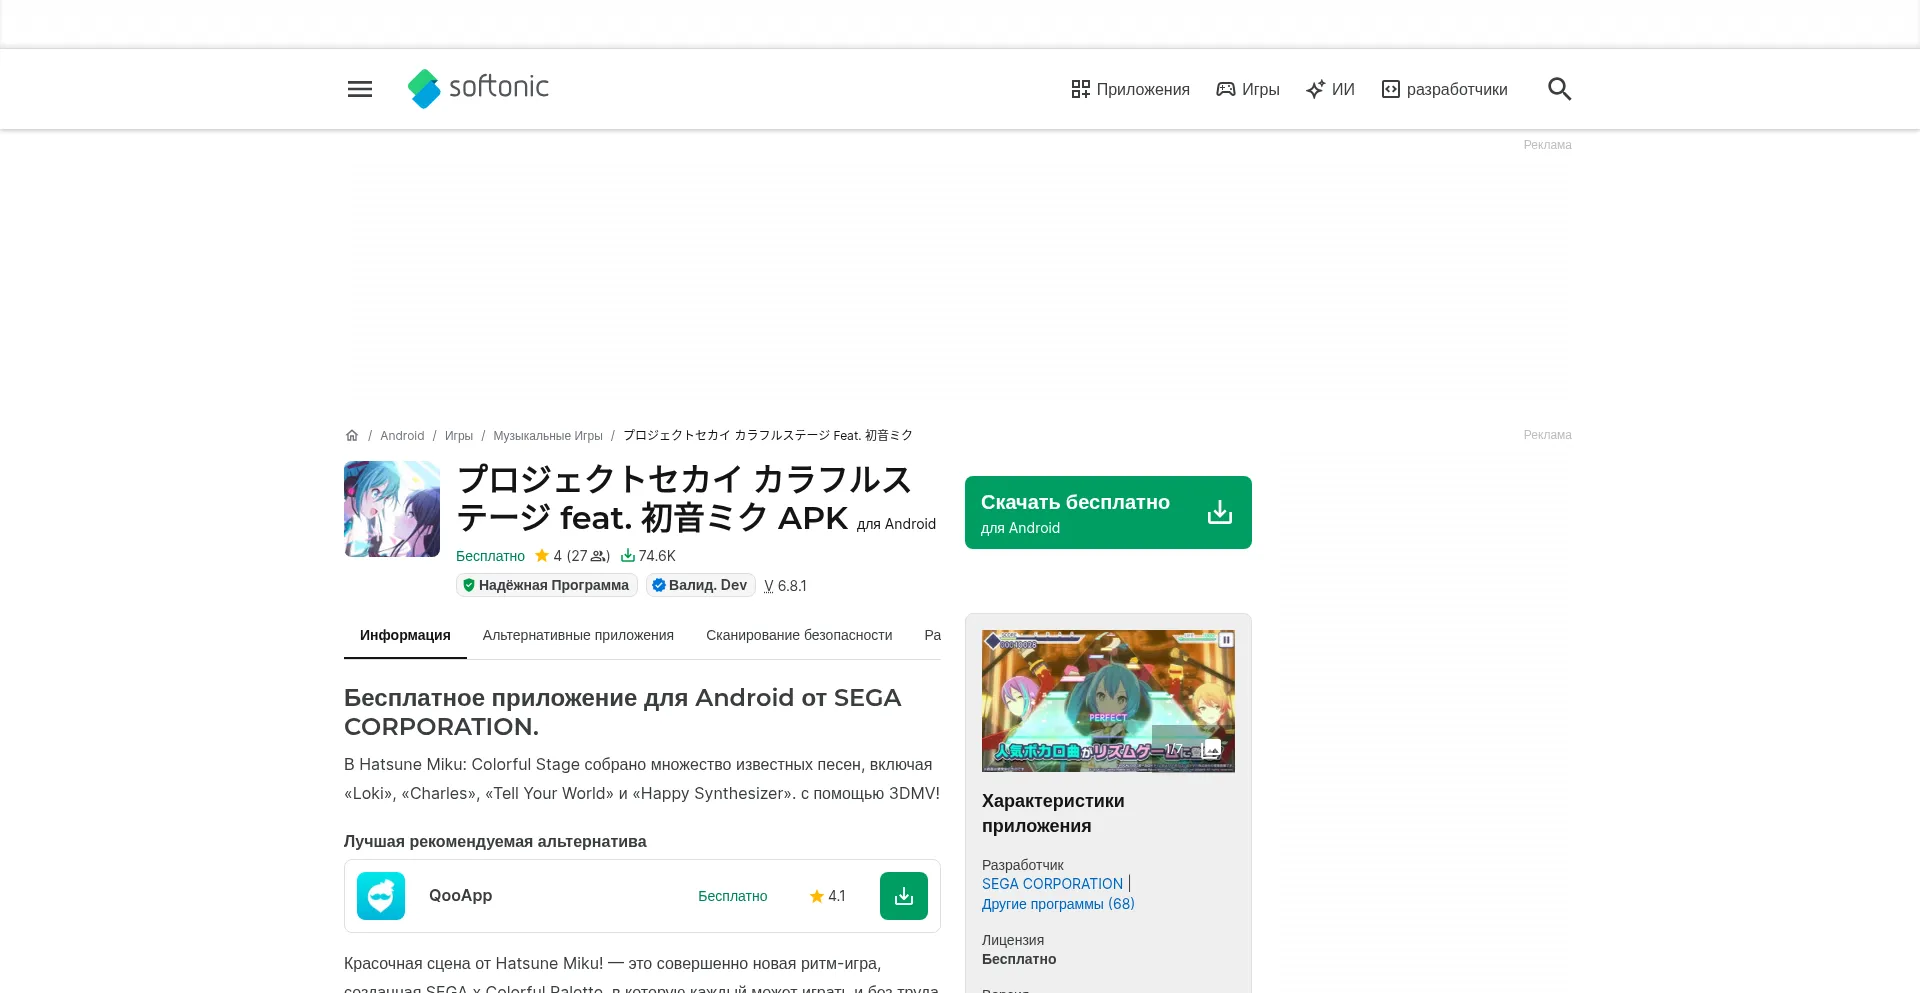Open ИИ in top navigation

[x=1330, y=89]
